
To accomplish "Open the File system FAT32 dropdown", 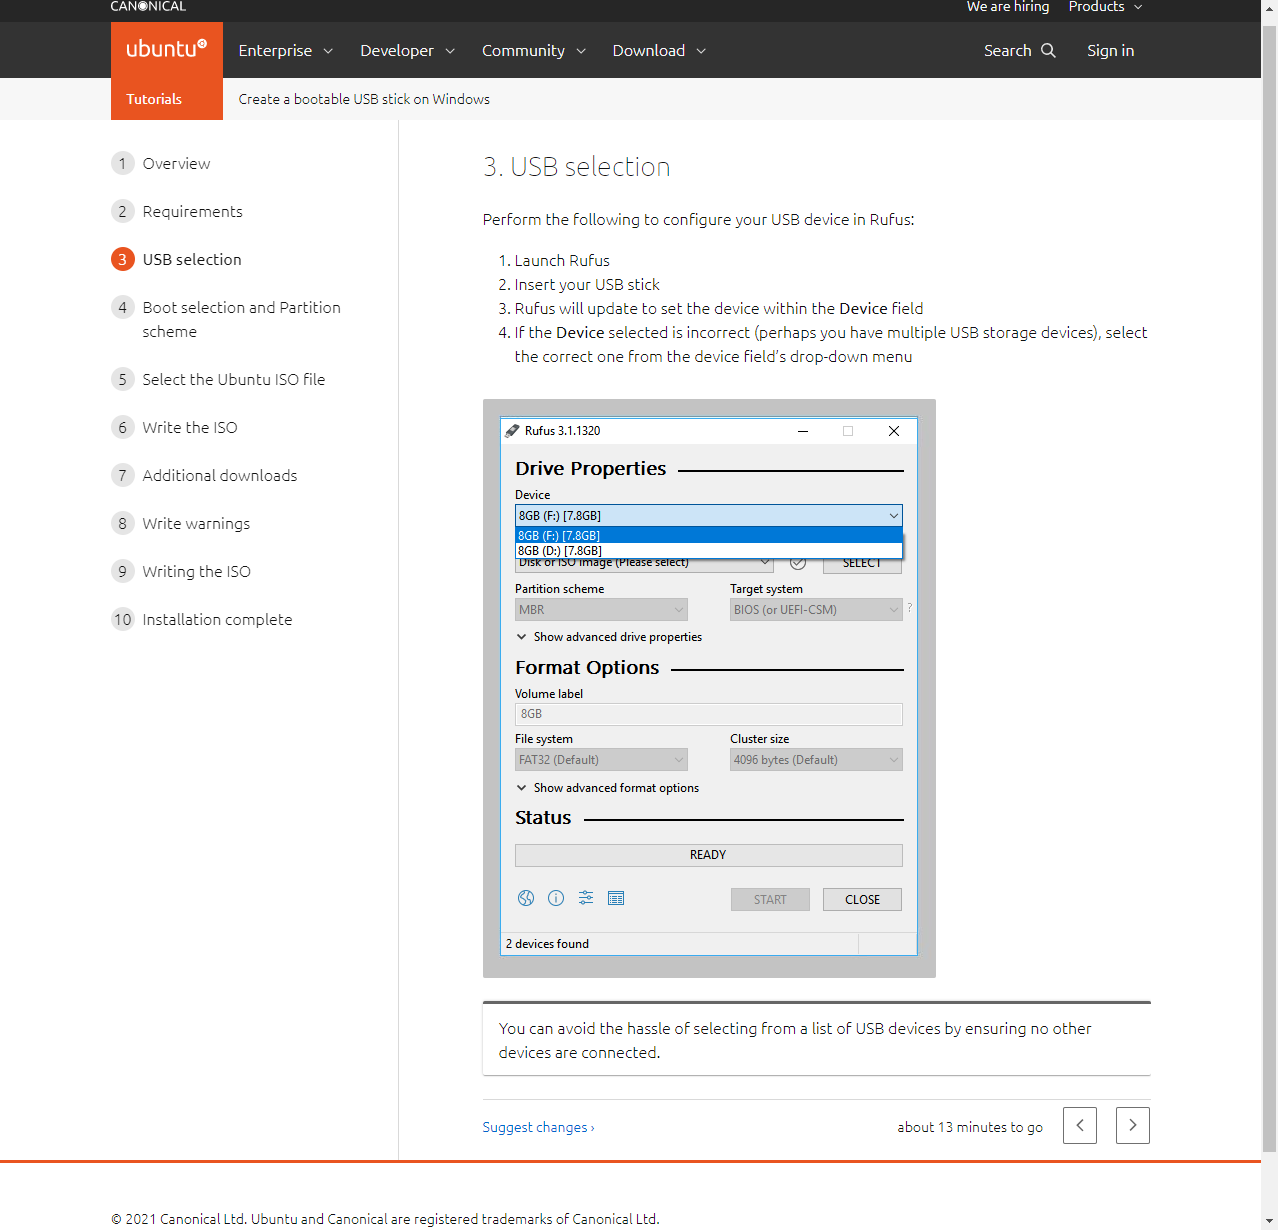I will [x=601, y=760].
